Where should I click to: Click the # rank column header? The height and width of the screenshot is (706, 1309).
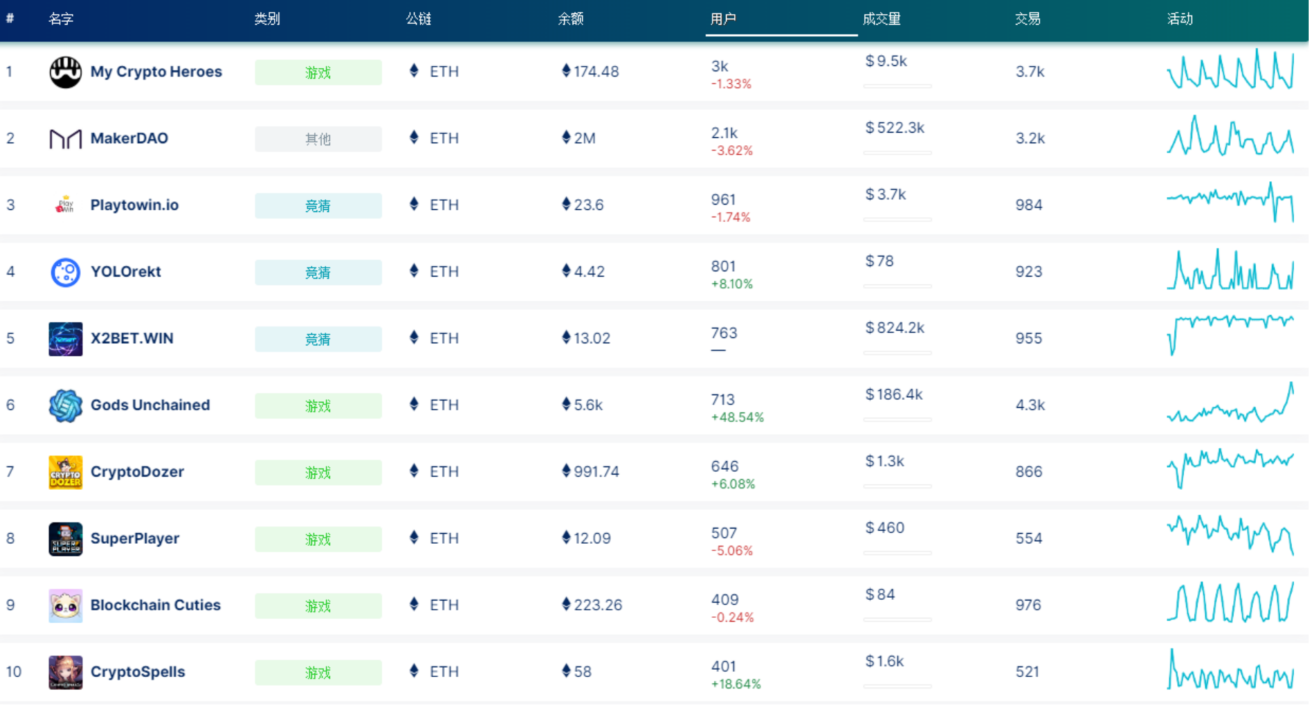click(10, 19)
